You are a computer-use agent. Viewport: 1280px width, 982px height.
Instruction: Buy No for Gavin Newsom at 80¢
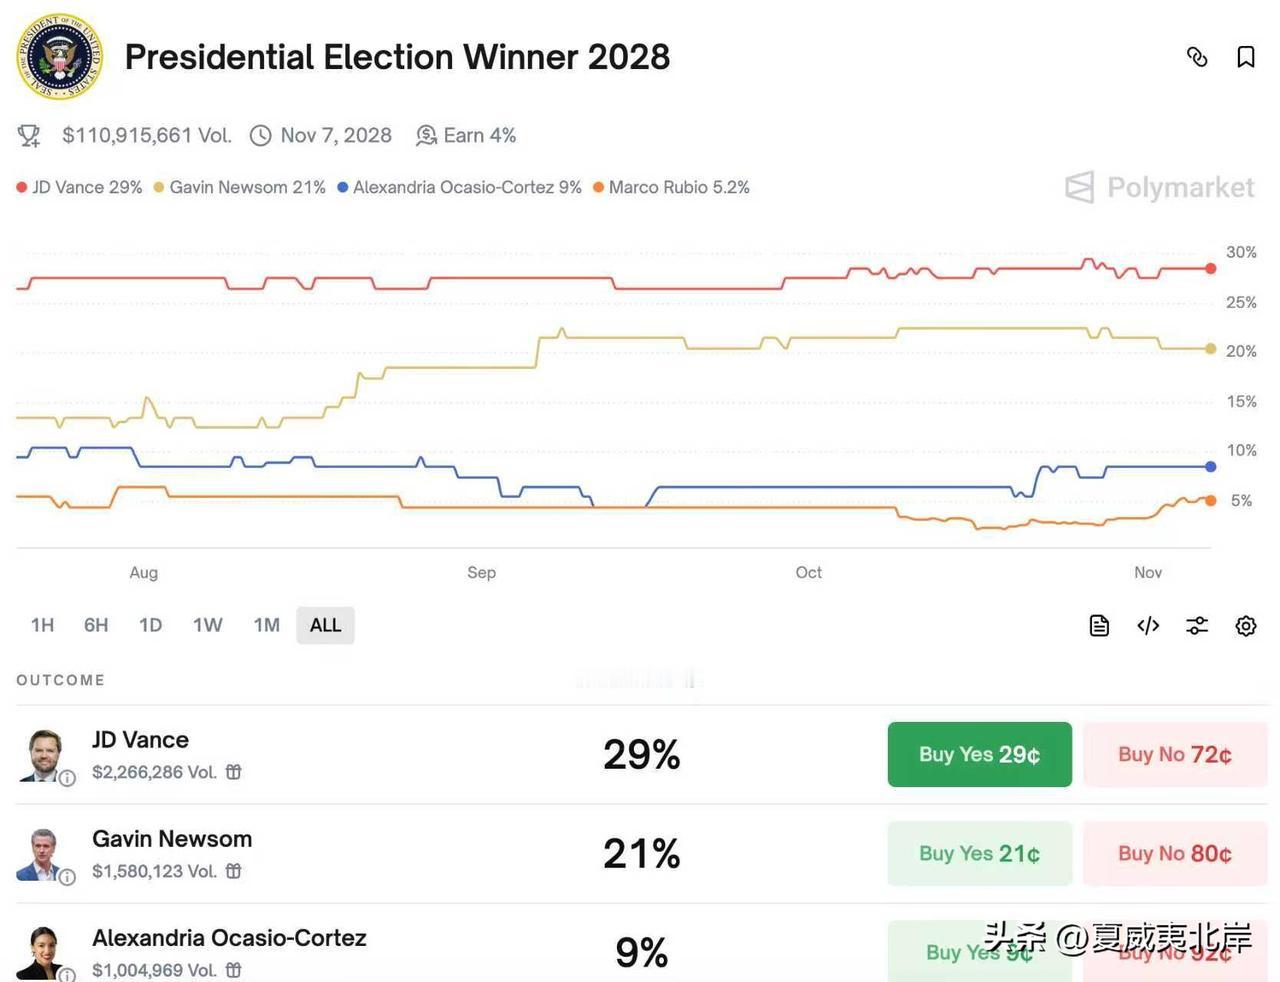coord(1174,853)
